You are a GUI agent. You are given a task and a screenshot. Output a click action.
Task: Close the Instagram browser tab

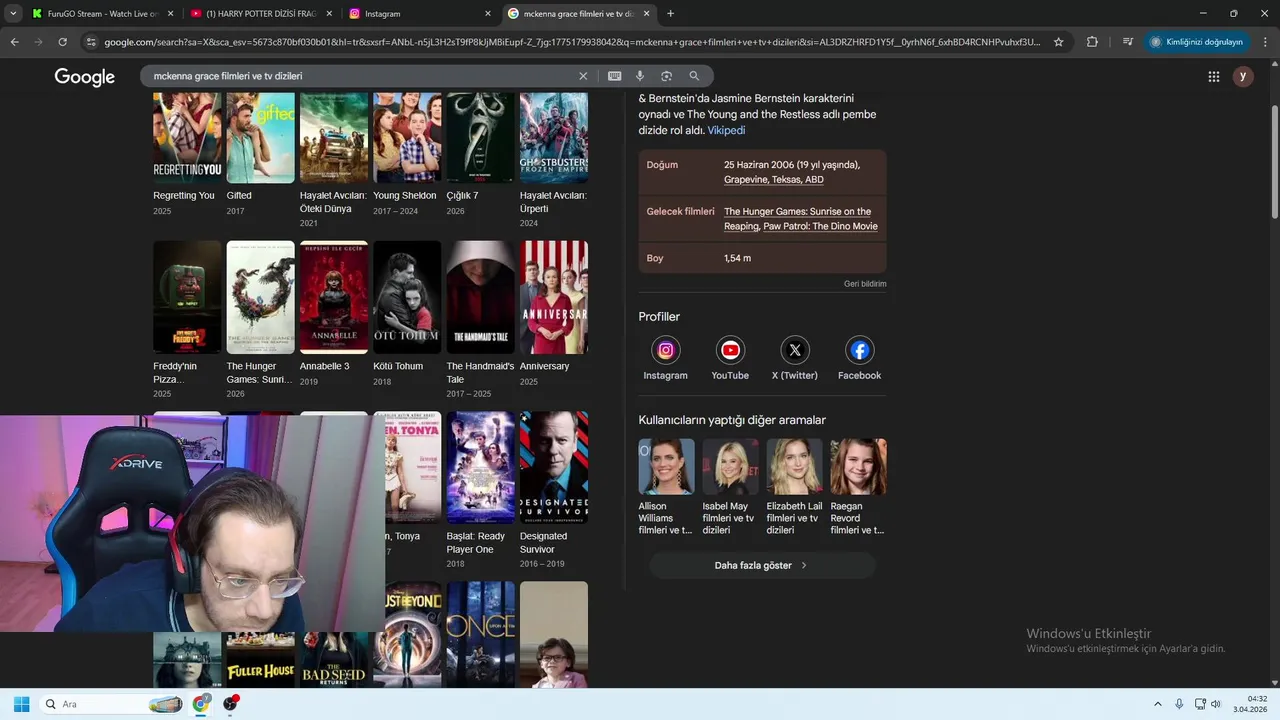pyautogui.click(x=488, y=14)
